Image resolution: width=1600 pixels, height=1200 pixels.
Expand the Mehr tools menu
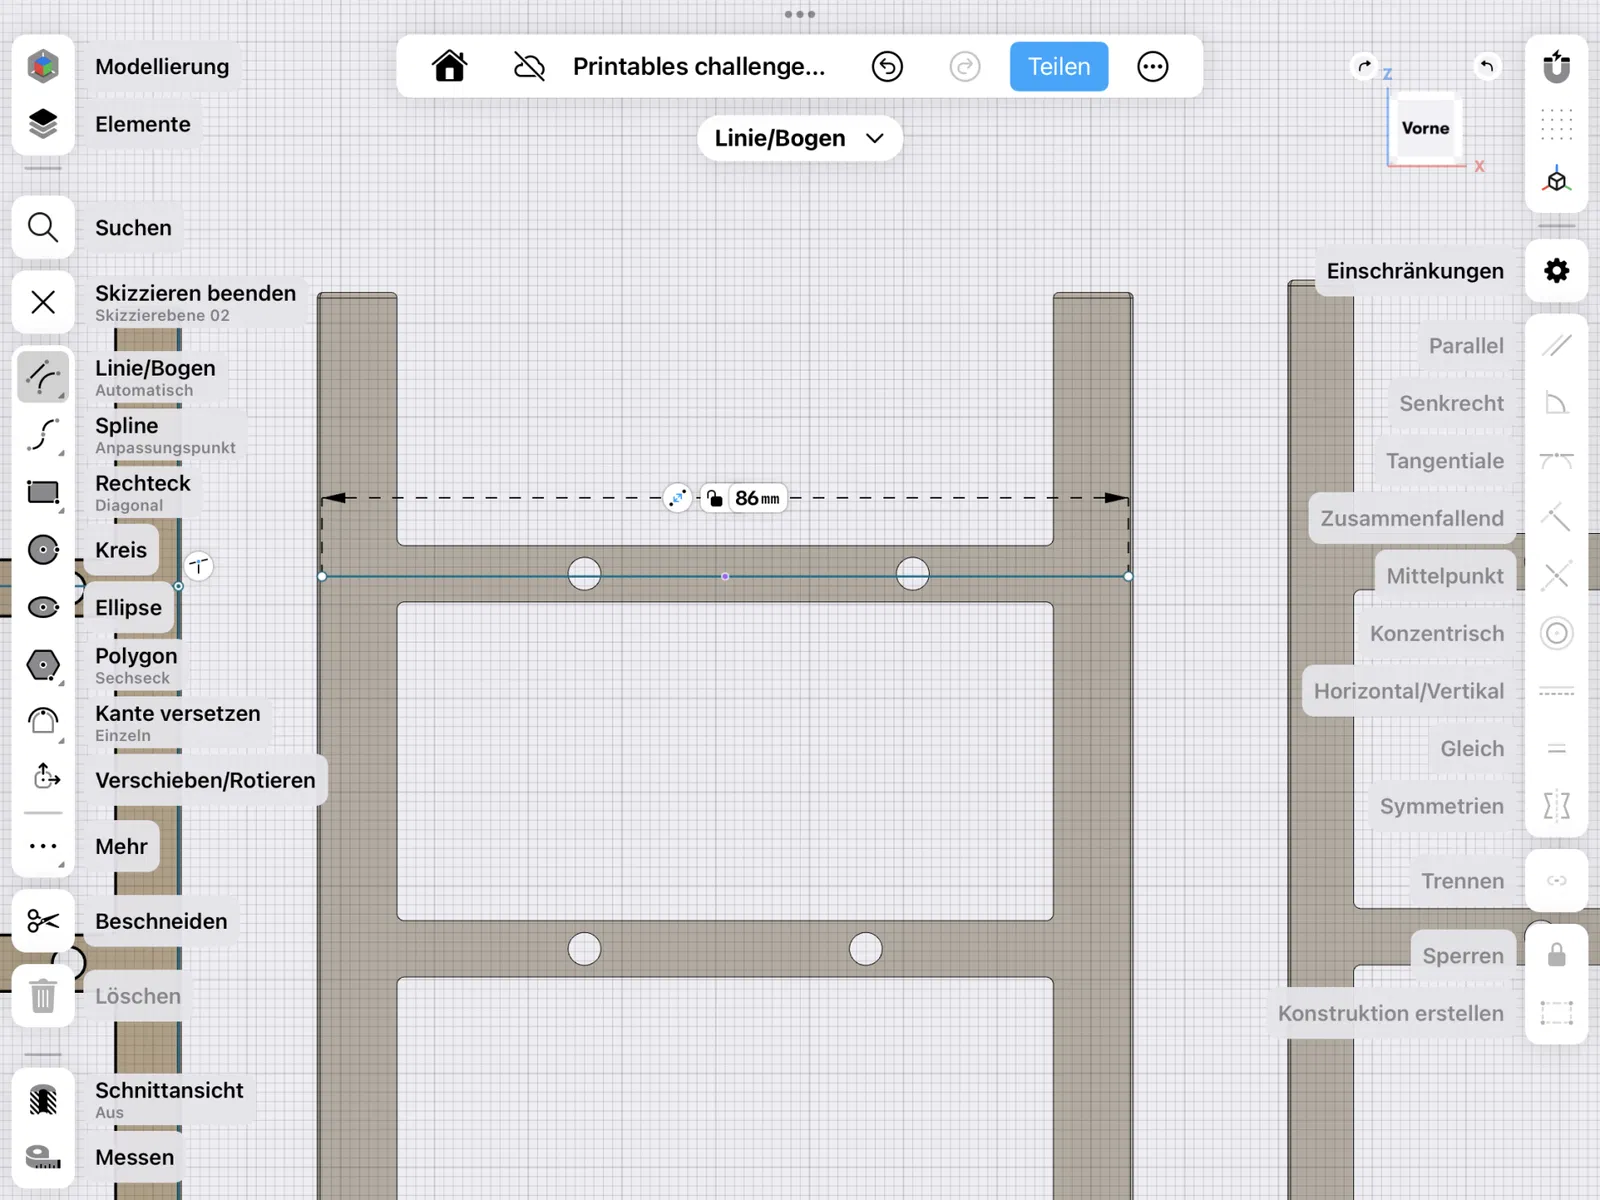43,846
